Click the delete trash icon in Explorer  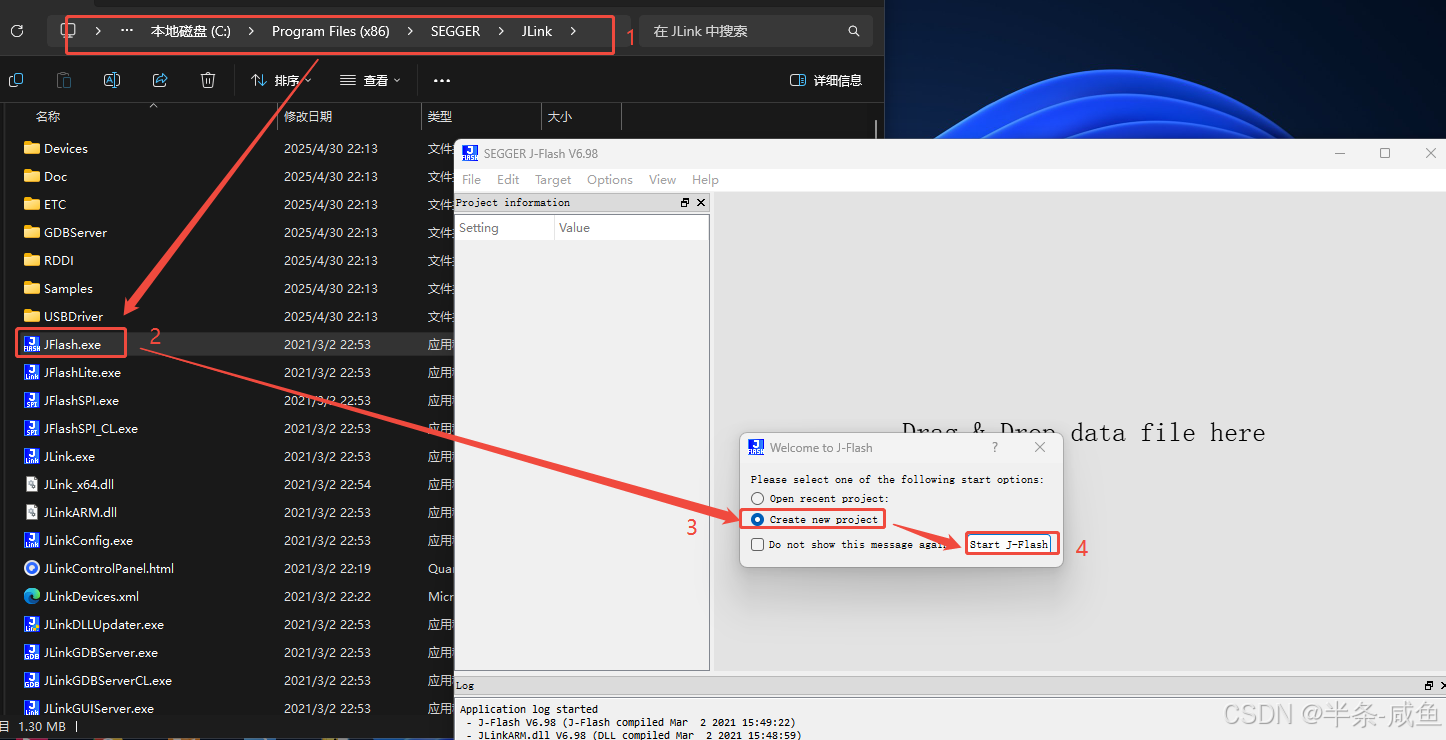pyautogui.click(x=208, y=80)
